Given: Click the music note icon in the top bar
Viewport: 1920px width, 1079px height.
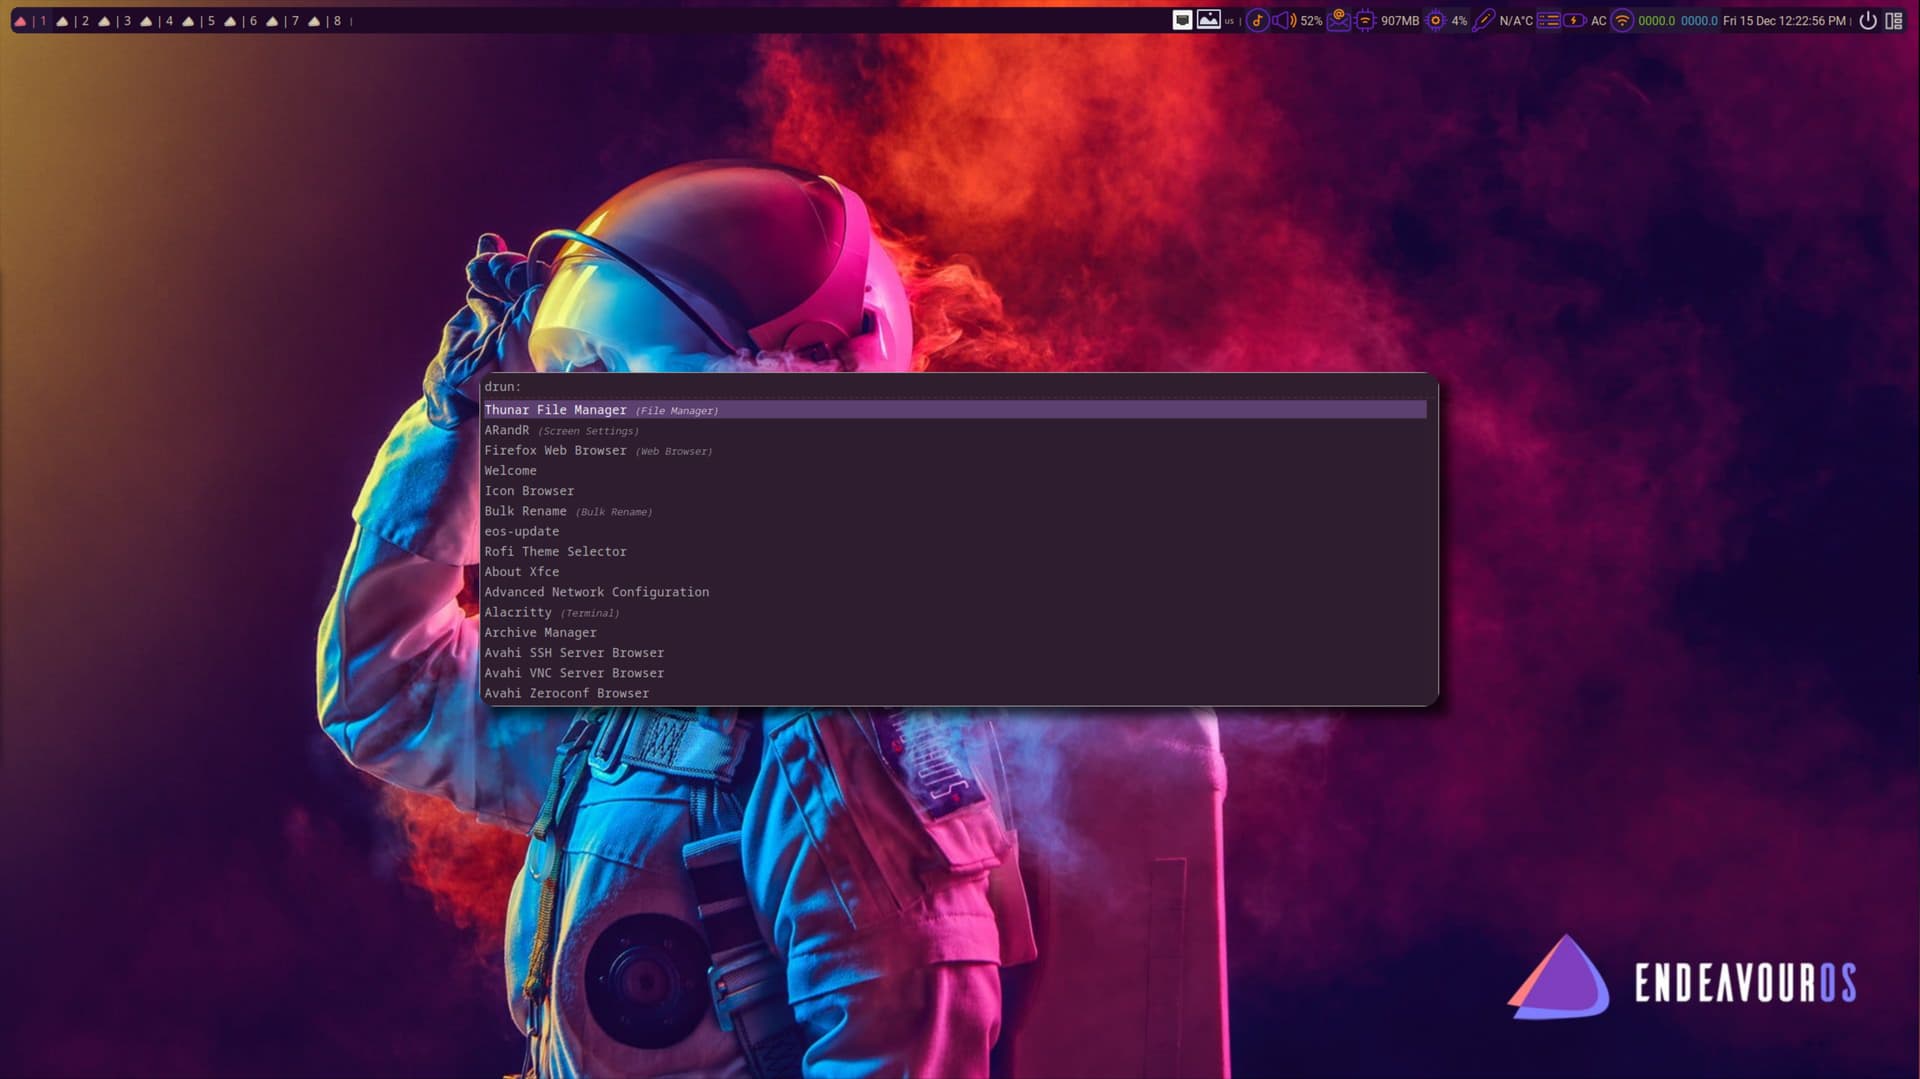Looking at the screenshot, I should pos(1257,20).
